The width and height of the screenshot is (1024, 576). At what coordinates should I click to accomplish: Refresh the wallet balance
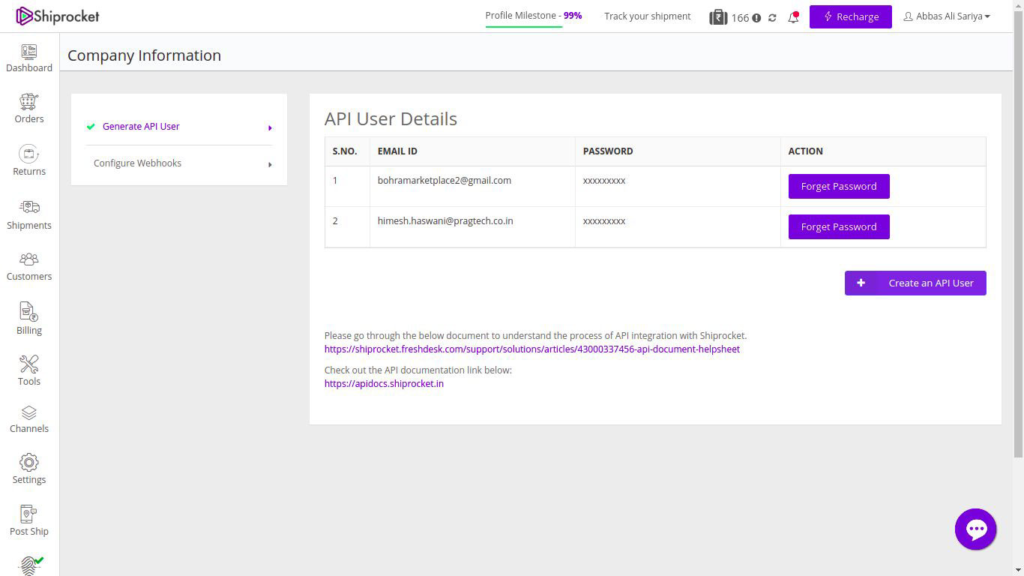coord(771,17)
